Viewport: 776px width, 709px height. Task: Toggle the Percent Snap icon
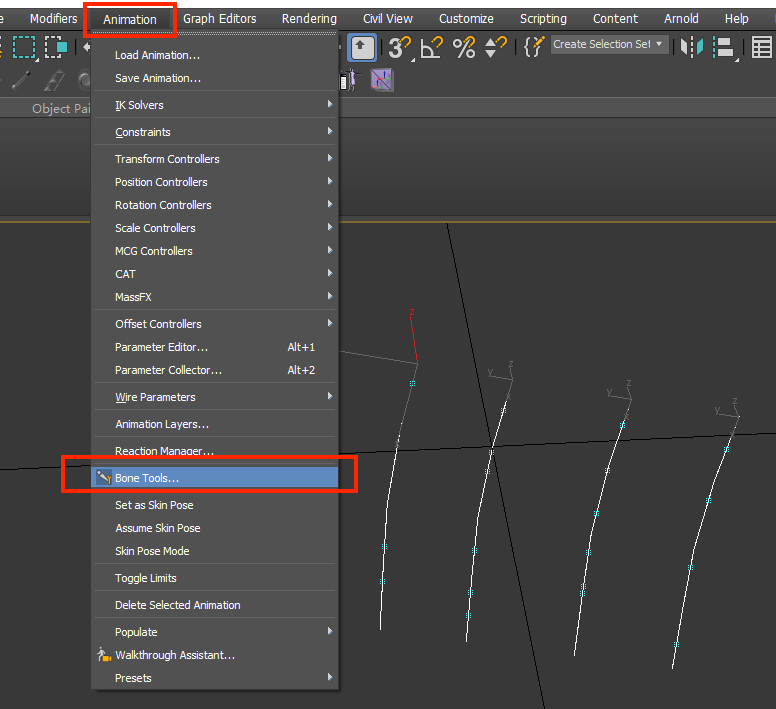click(x=464, y=47)
